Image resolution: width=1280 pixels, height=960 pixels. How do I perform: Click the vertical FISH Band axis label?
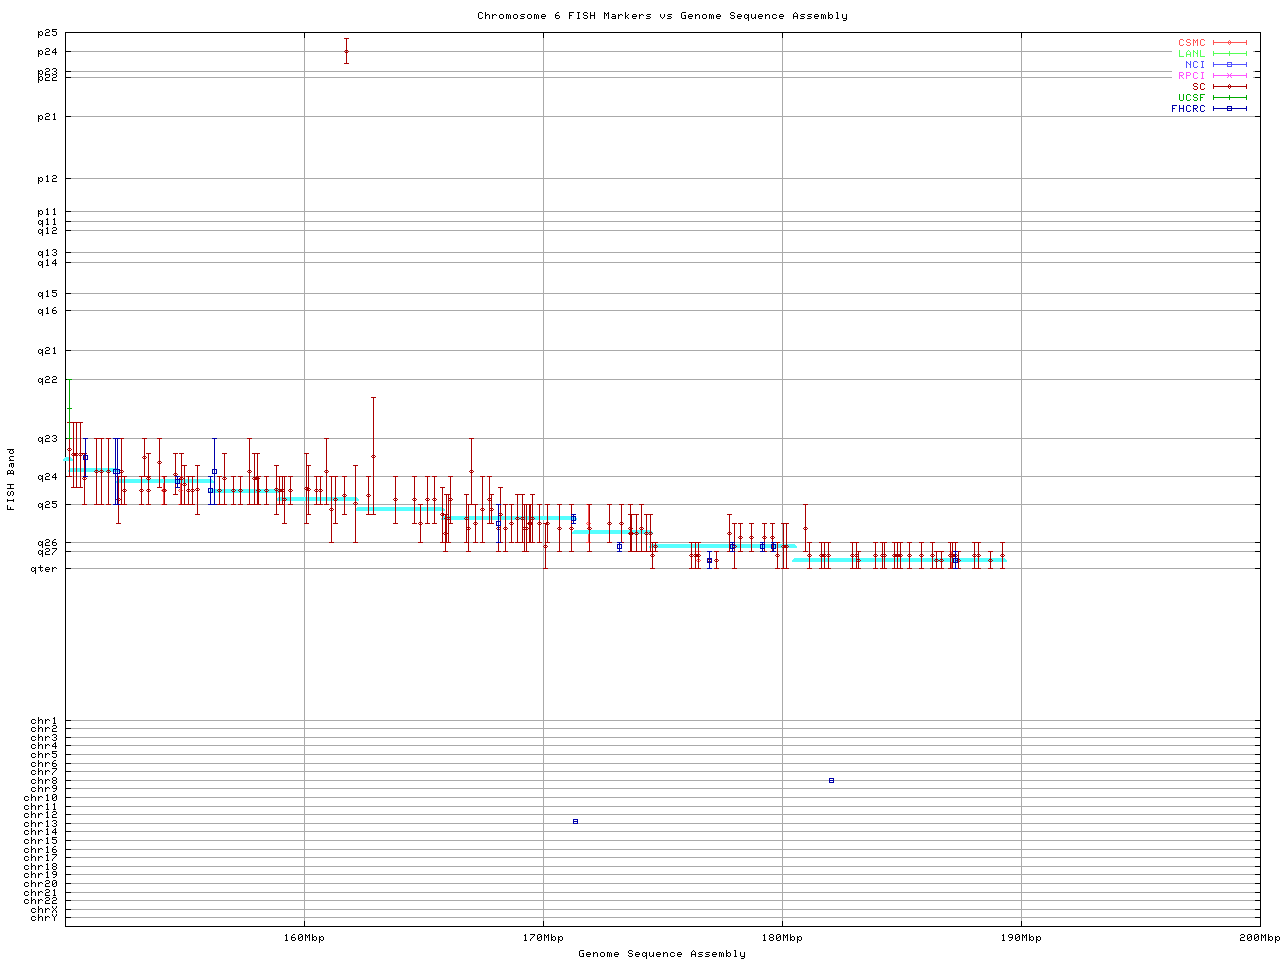pyautogui.click(x=11, y=479)
